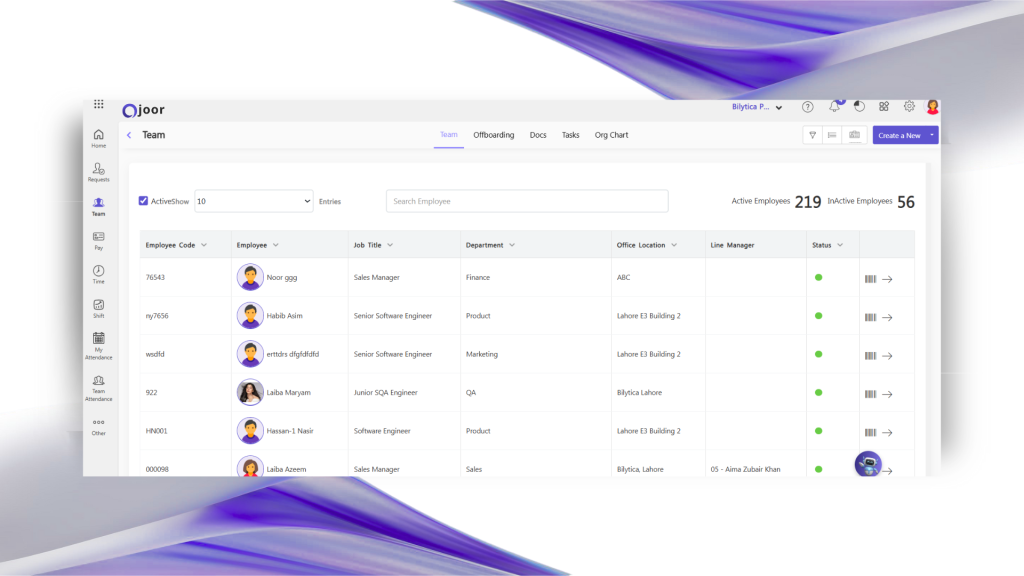1024x576 pixels.
Task: Switch to the Offboarding tab
Action: point(493,135)
